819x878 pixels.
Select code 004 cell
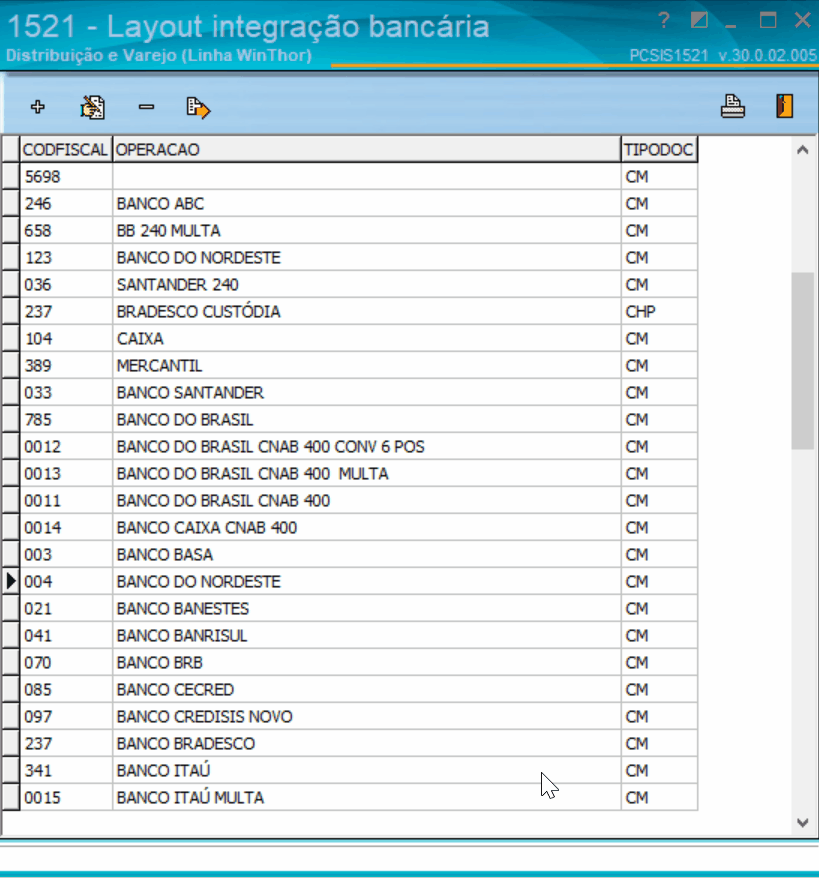(66, 581)
